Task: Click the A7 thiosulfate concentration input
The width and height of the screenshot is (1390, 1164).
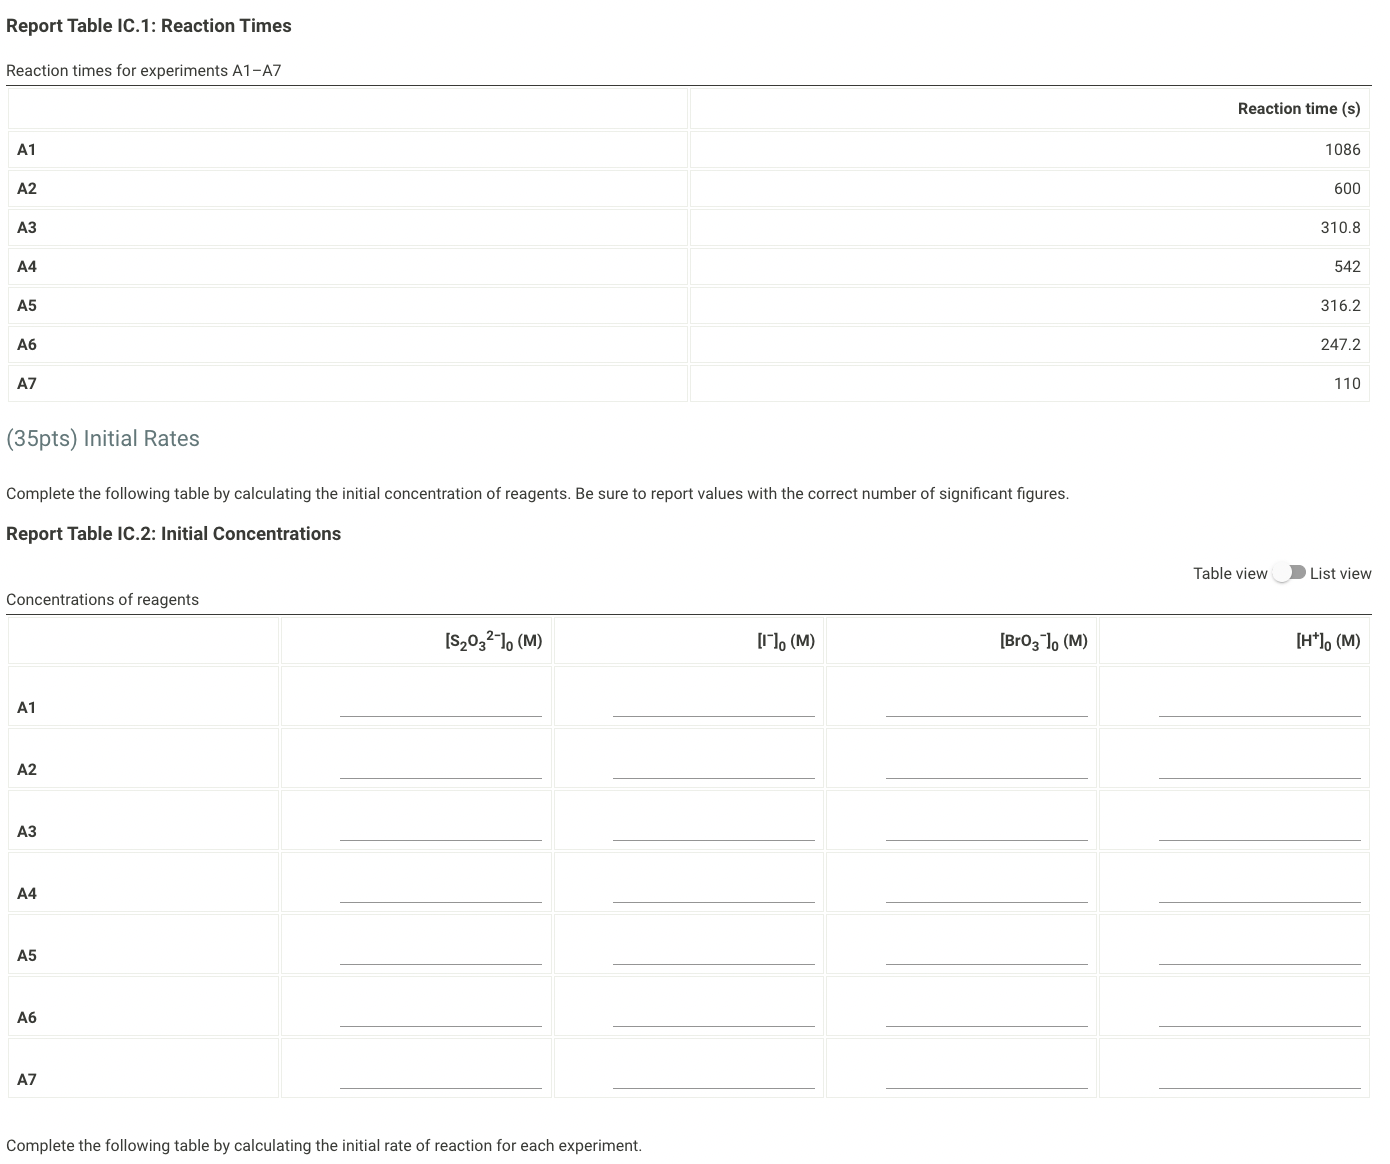Action: (x=441, y=1076)
